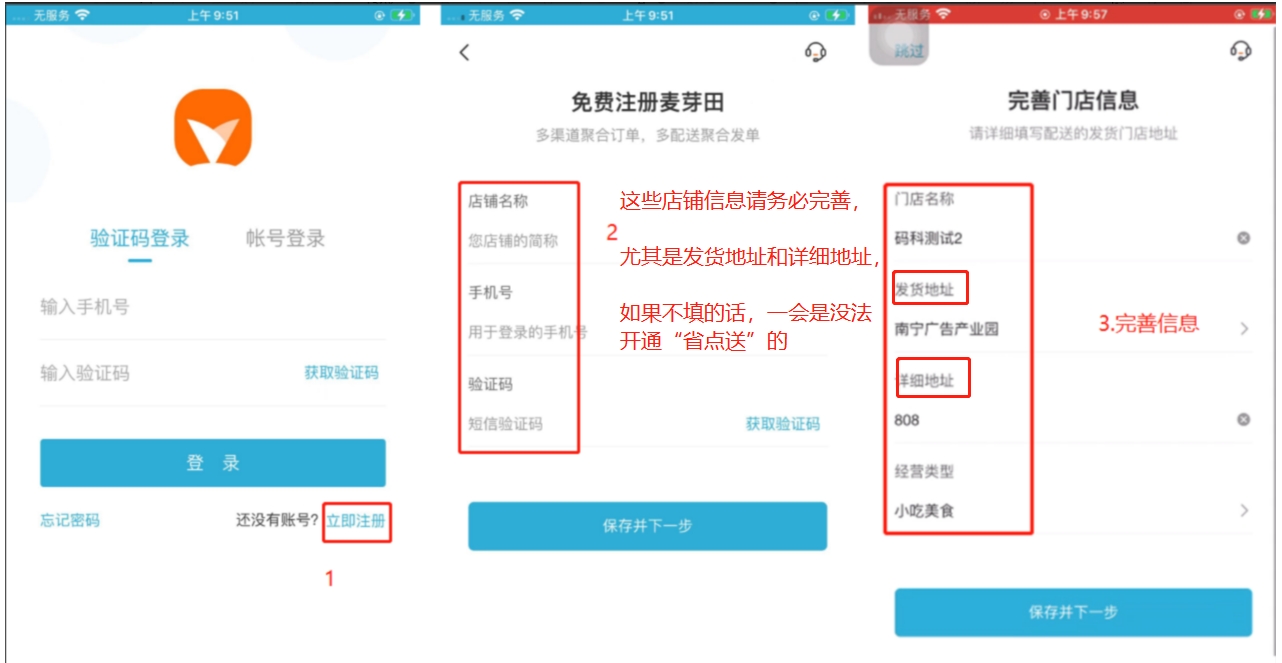Open 发货地址 selector chevron for 南宁广告产业园
The width and height of the screenshot is (1282, 663).
(x=1244, y=329)
